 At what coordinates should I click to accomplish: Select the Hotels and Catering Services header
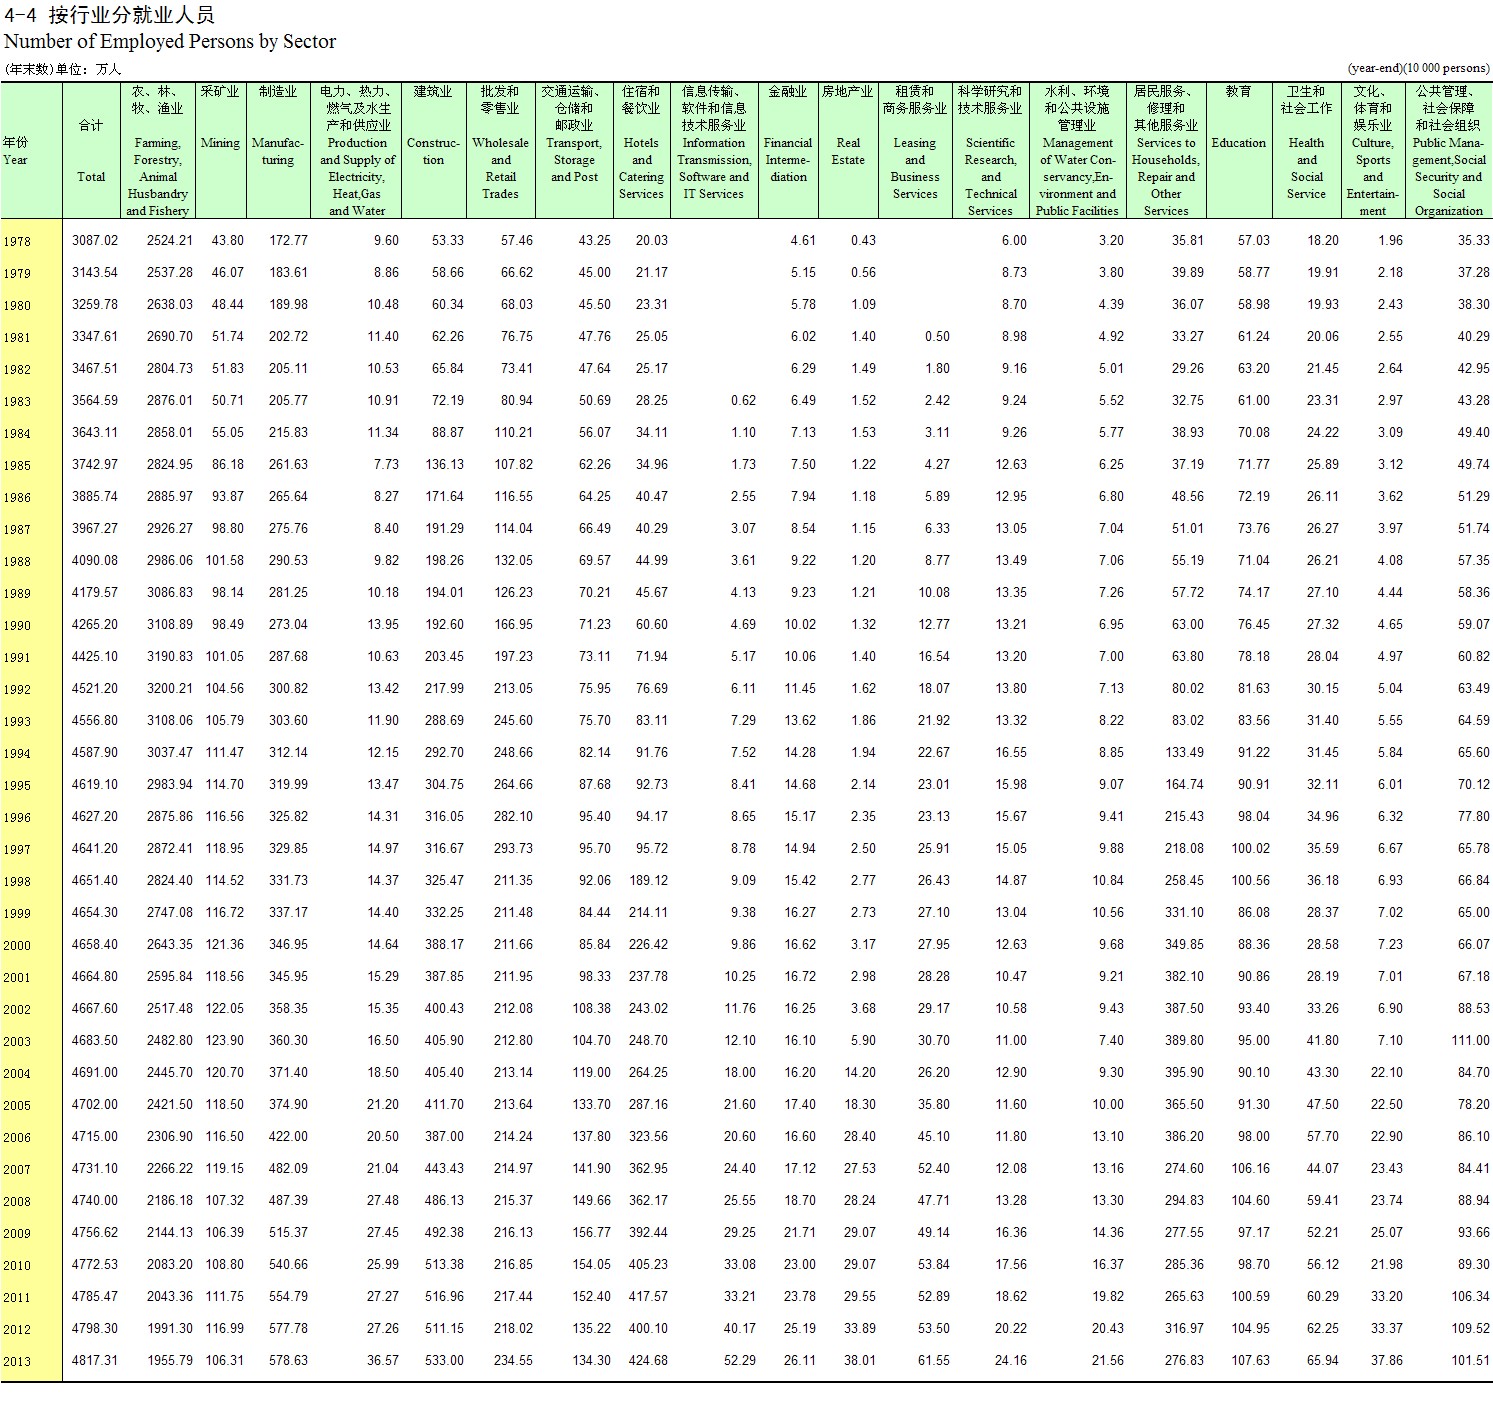click(x=641, y=151)
